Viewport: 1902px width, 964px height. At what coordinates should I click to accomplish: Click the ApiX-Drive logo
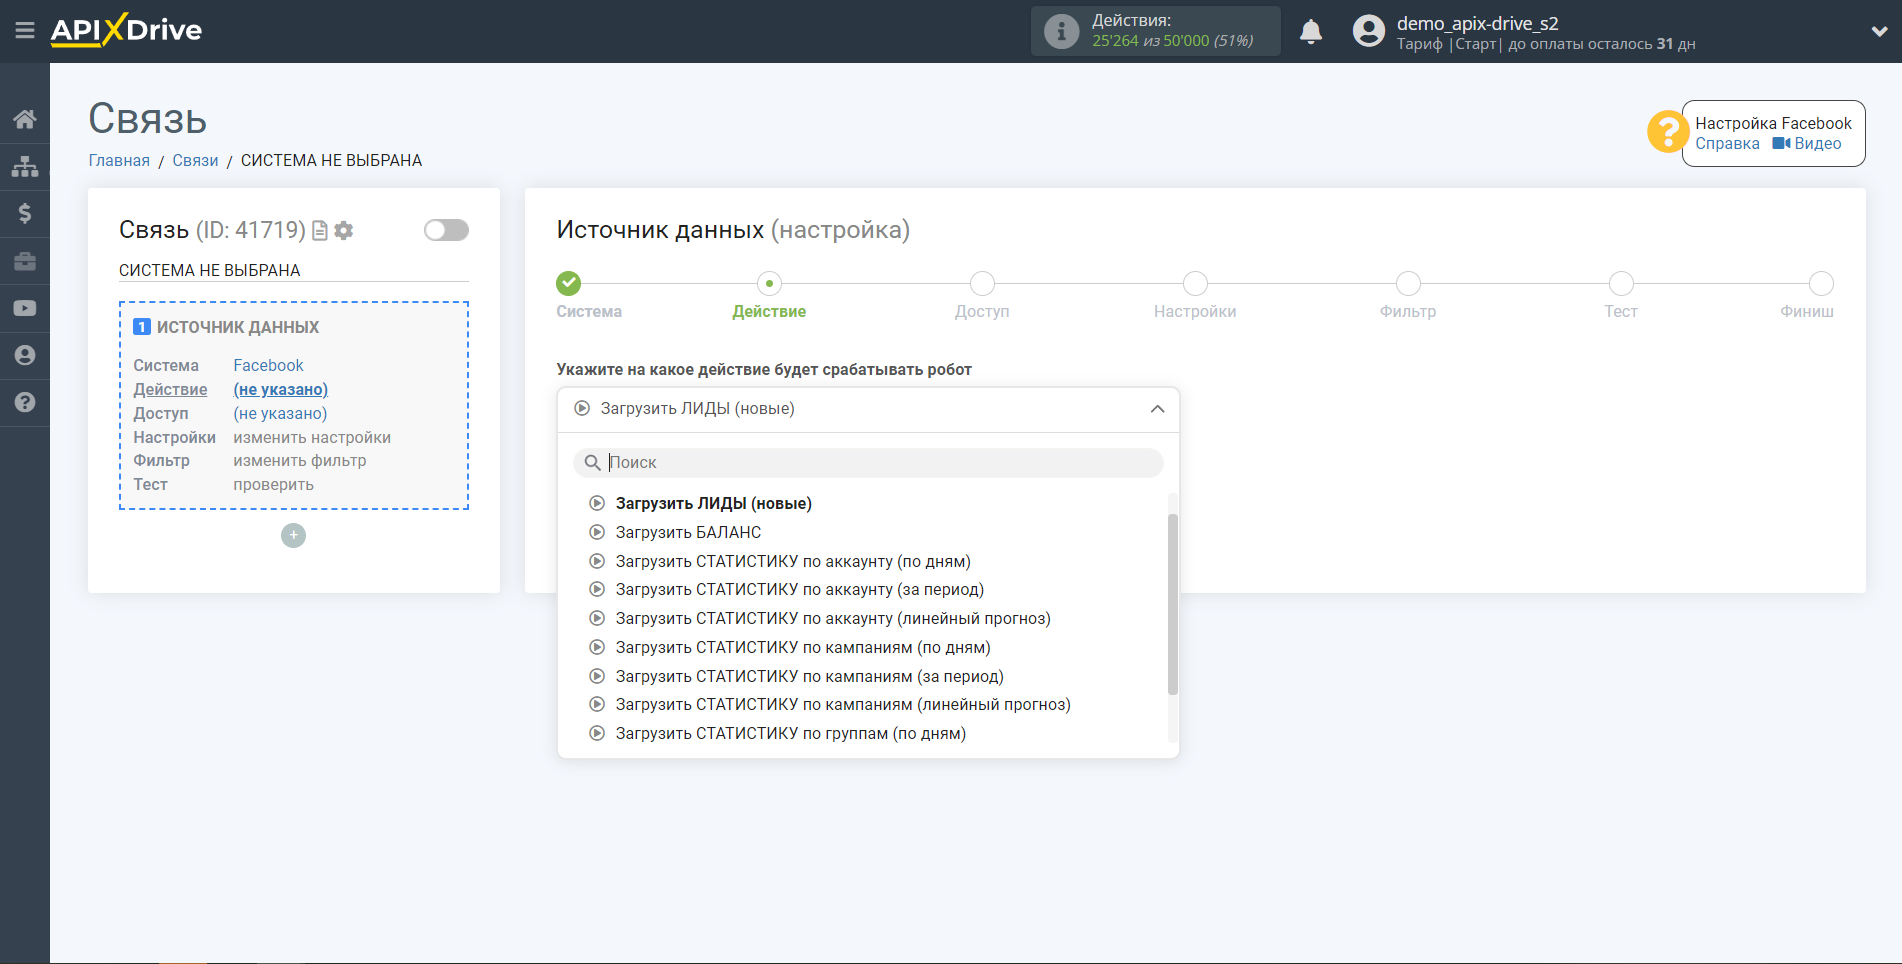coord(126,30)
